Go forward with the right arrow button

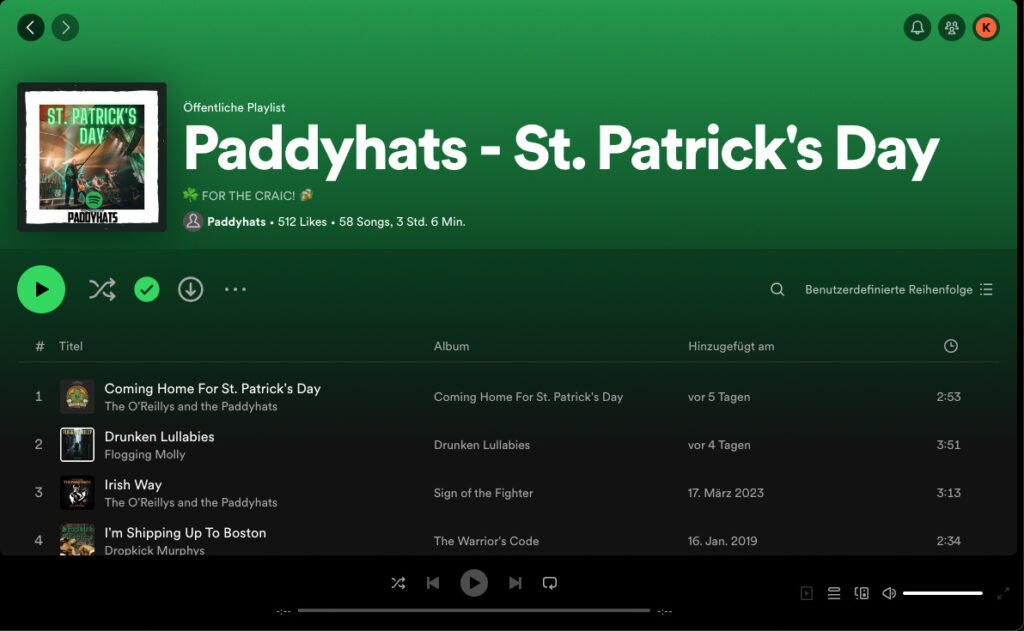pyautogui.click(x=65, y=27)
